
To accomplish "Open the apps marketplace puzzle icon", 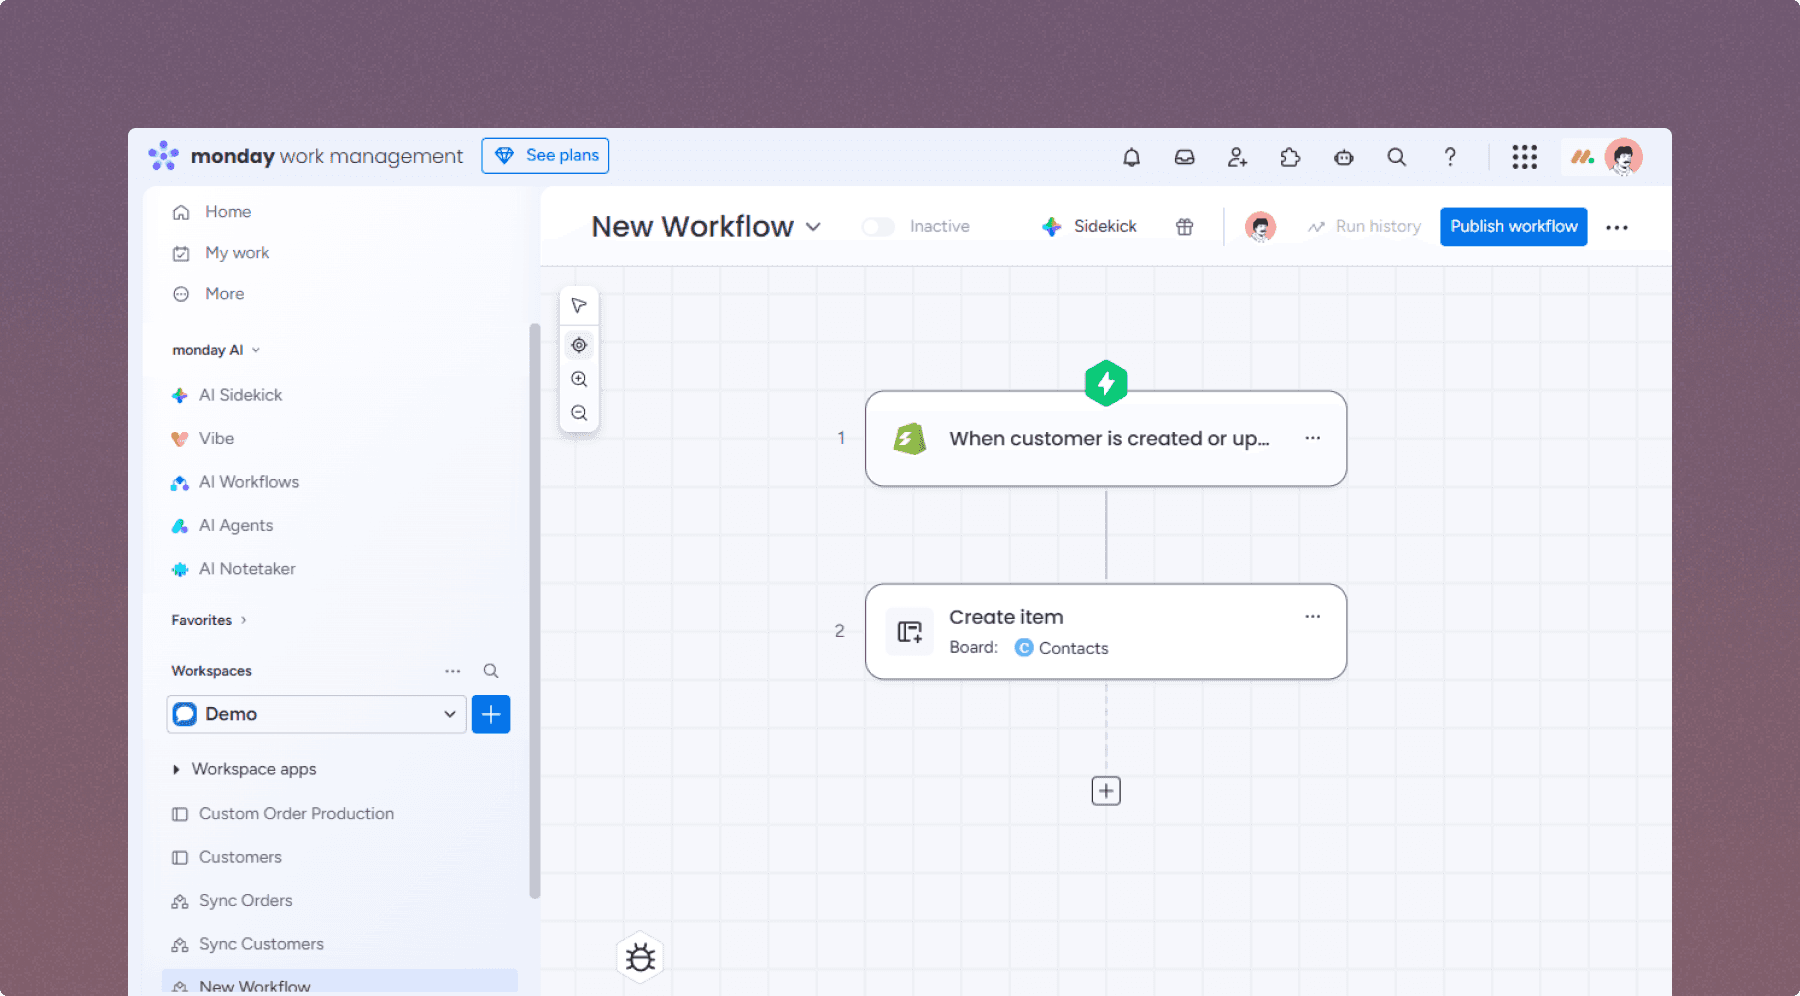I will point(1290,157).
